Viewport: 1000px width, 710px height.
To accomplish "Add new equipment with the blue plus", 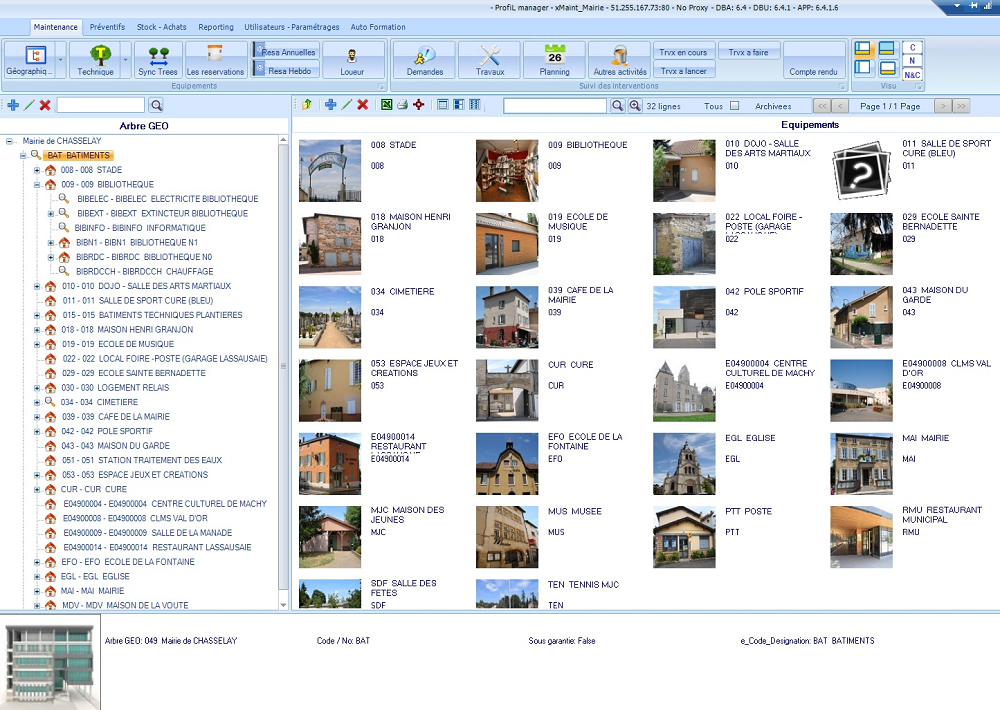I will (330, 105).
